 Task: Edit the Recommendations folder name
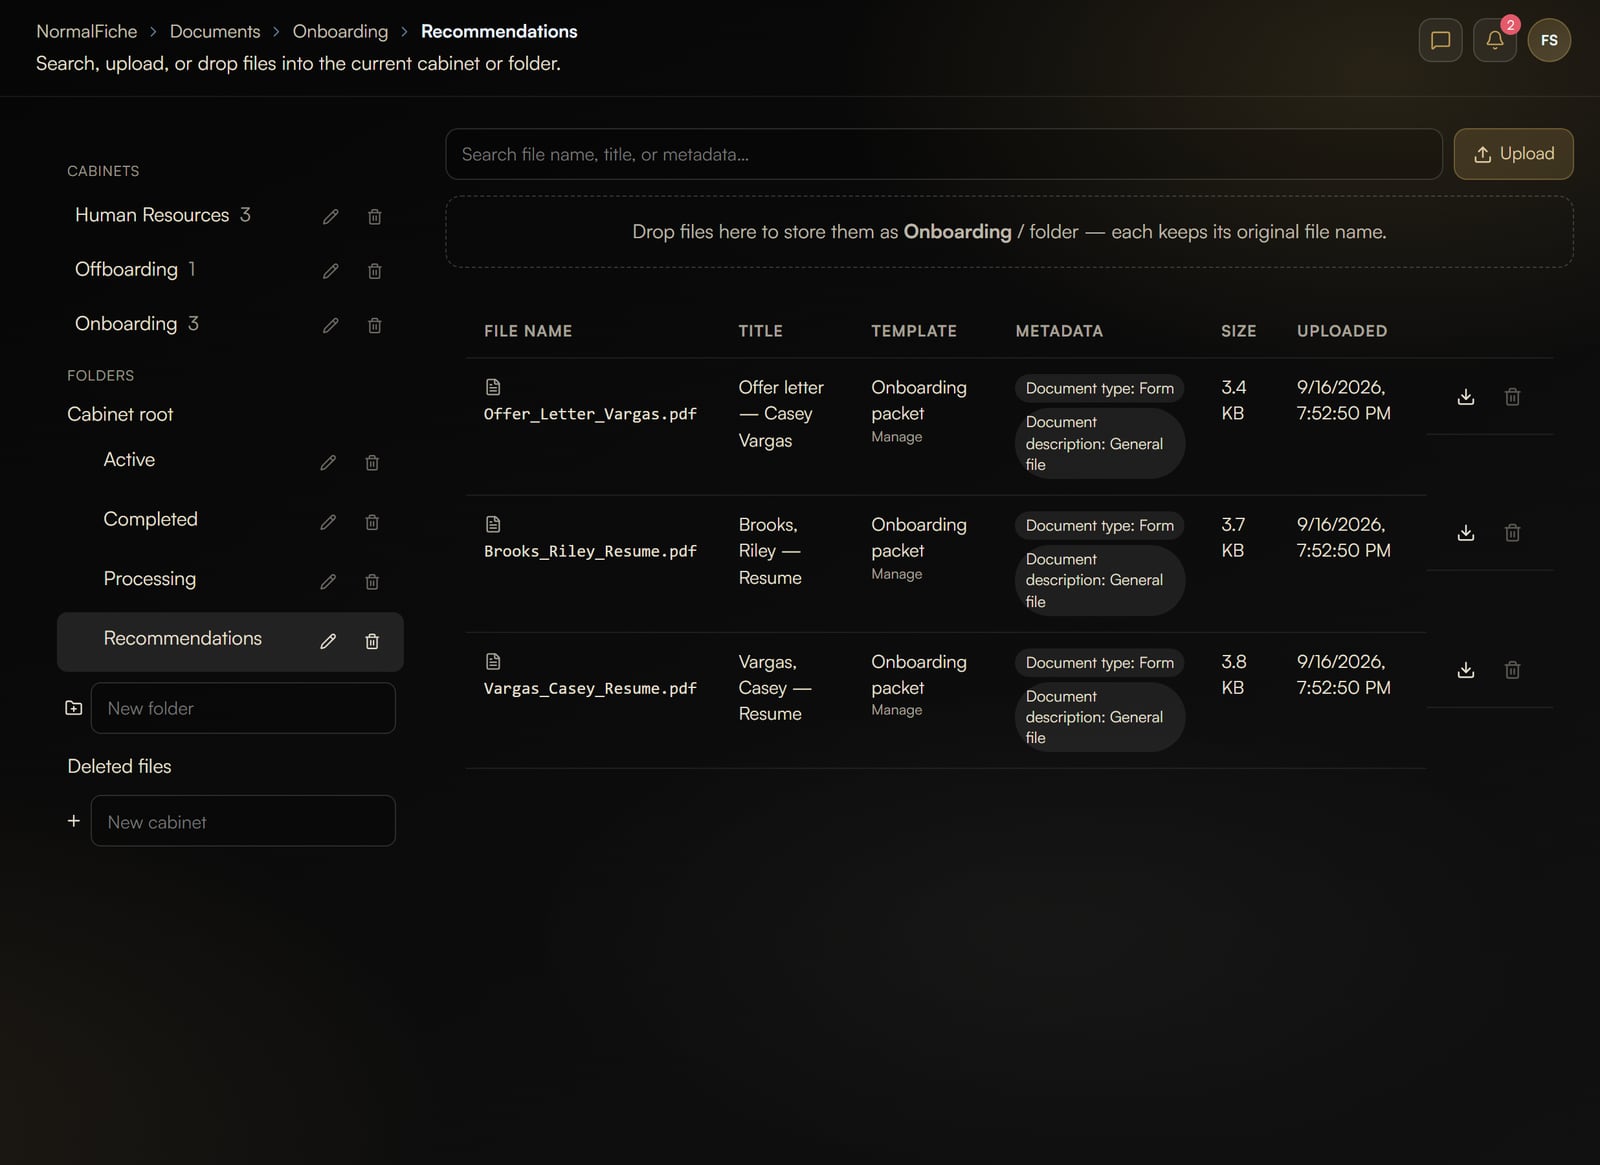click(x=328, y=641)
